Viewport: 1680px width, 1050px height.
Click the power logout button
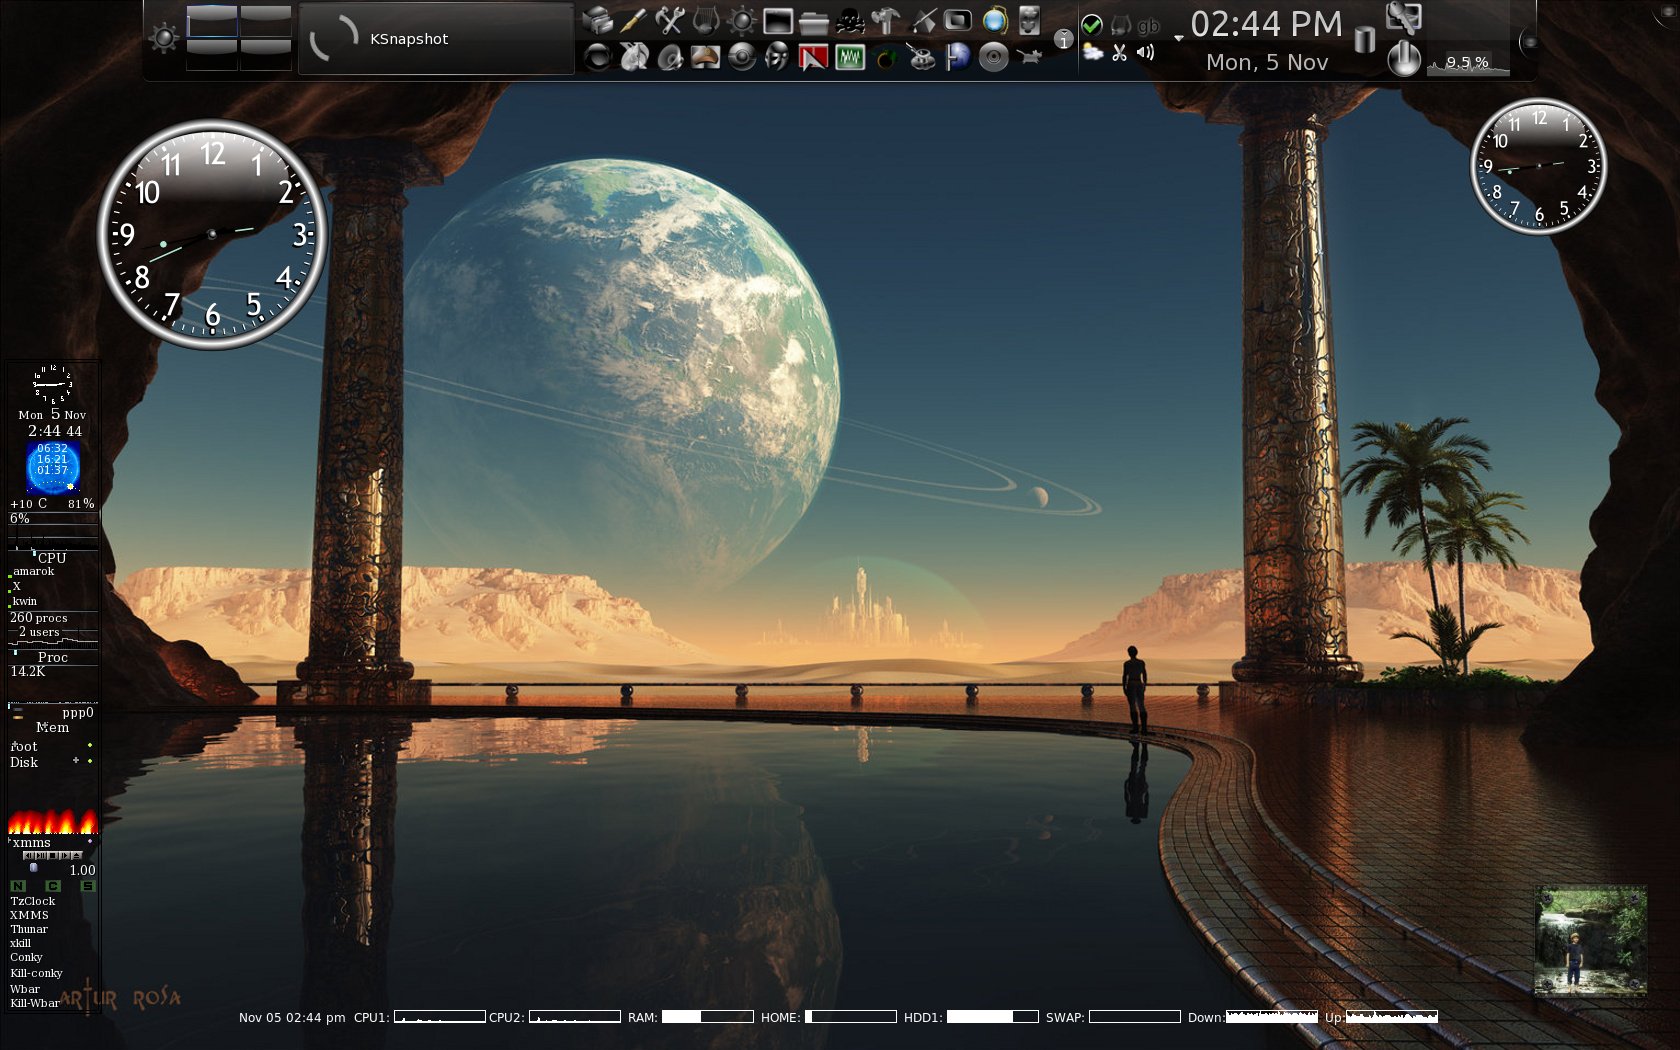[x=1403, y=58]
